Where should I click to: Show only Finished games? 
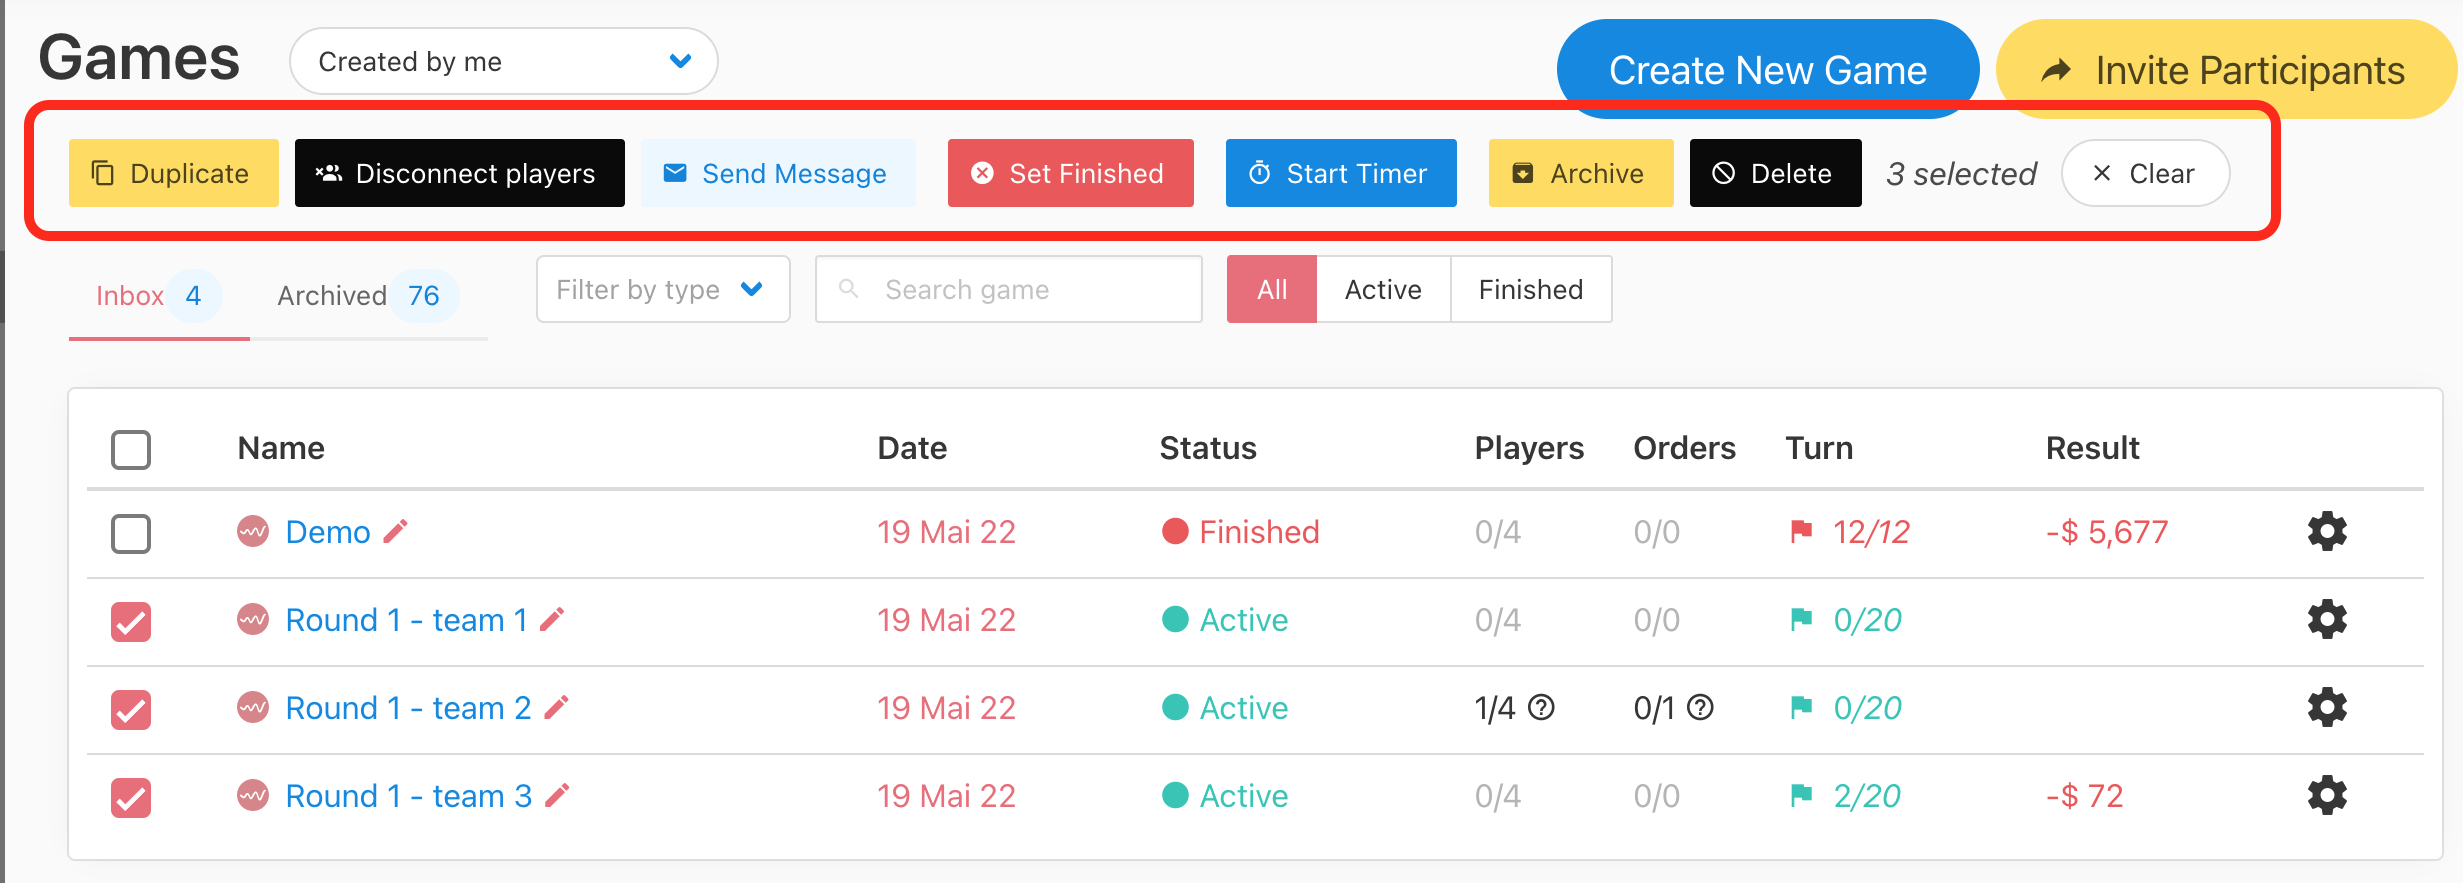coord(1531,289)
